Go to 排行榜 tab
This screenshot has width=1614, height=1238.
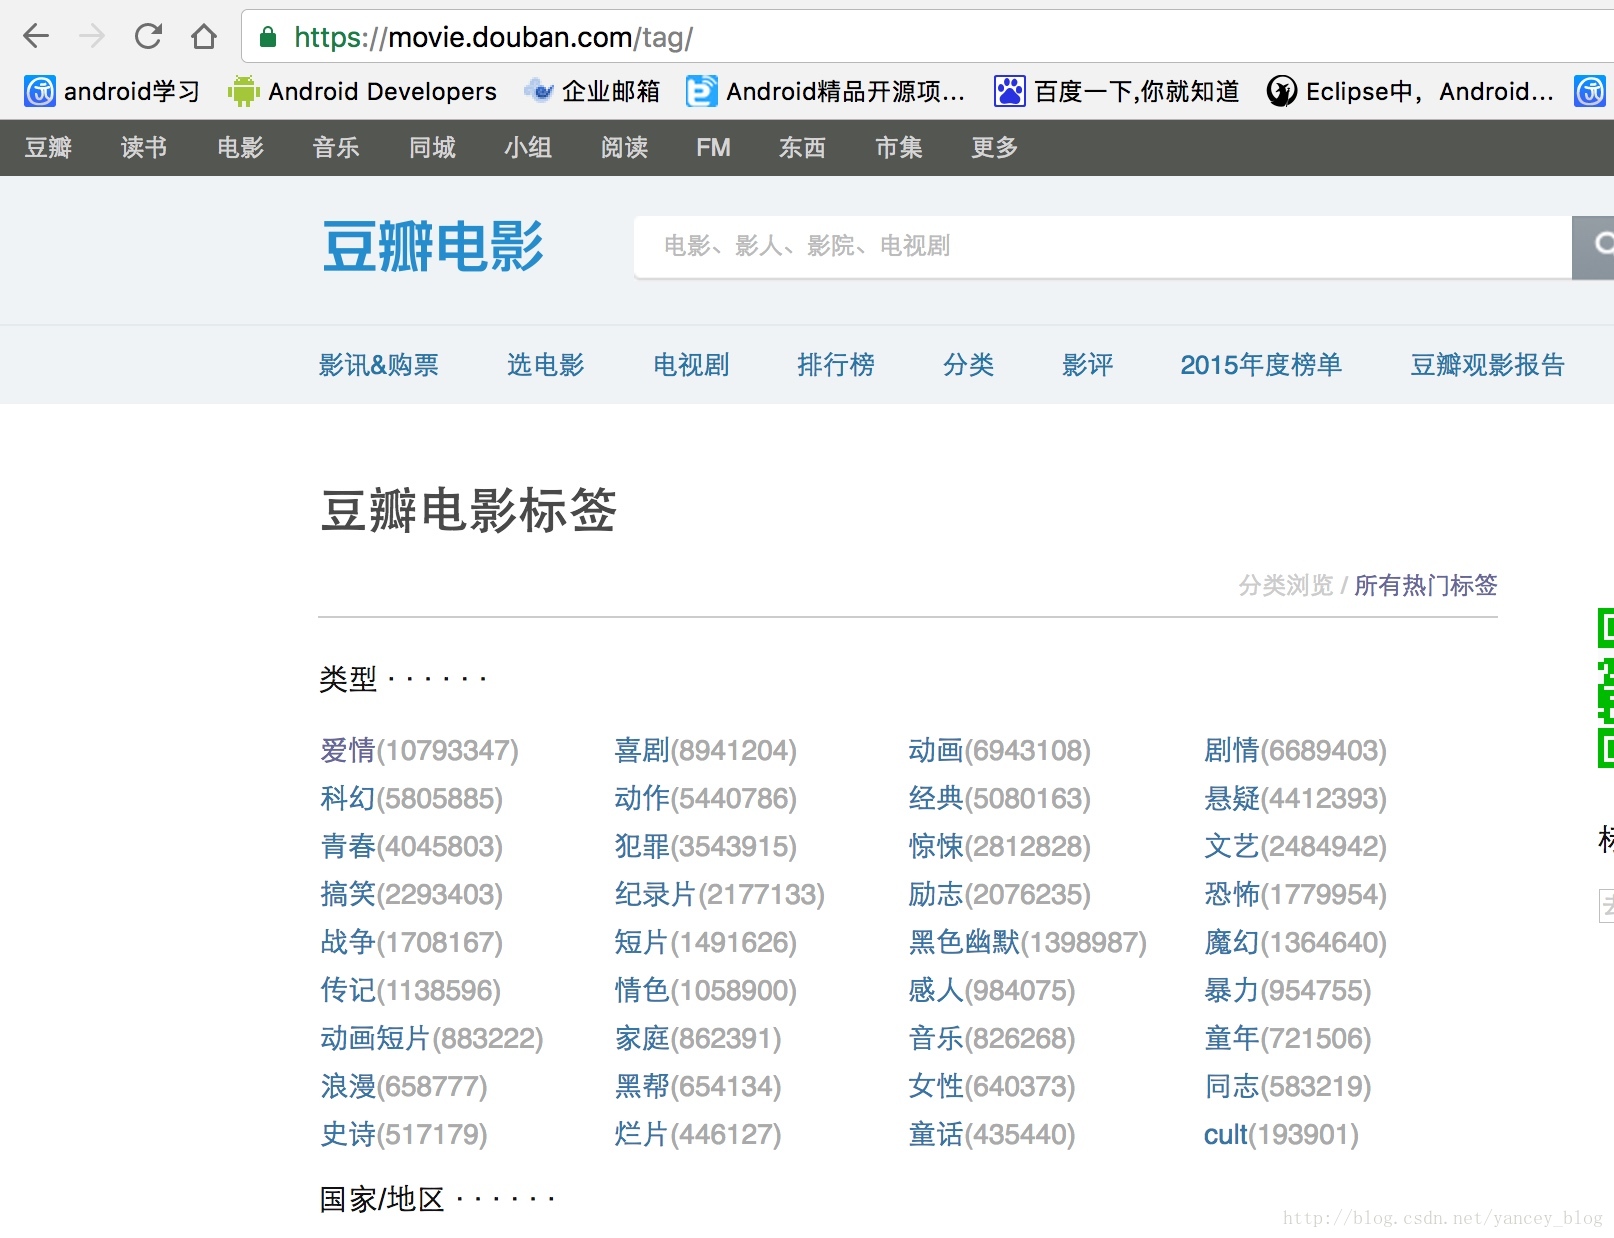(x=836, y=365)
